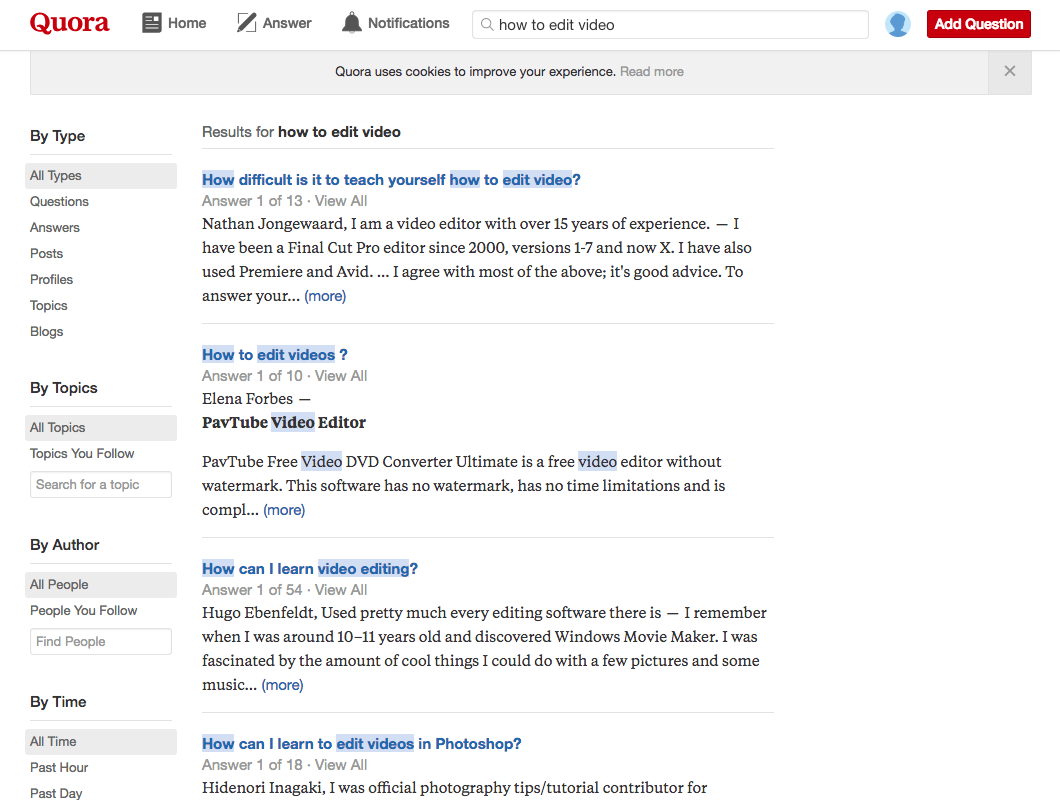Open 'How difficult is it to teach yourself' question
The height and width of the screenshot is (800, 1060).
click(391, 180)
